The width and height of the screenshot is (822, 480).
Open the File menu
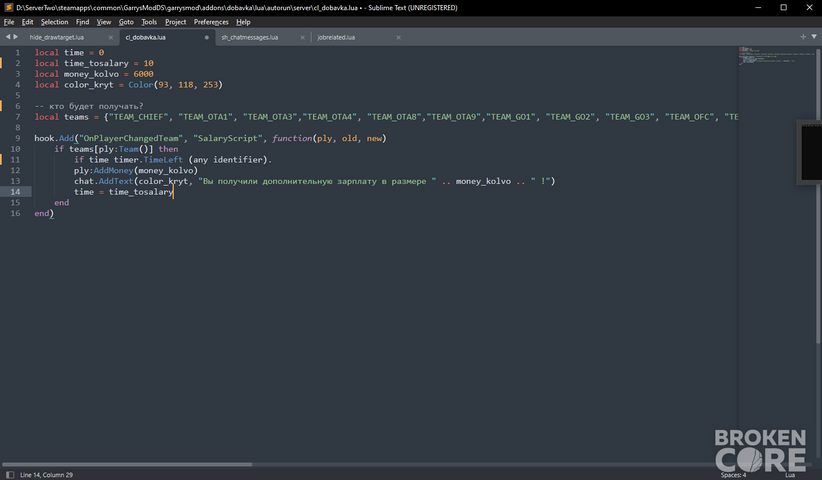[9, 22]
